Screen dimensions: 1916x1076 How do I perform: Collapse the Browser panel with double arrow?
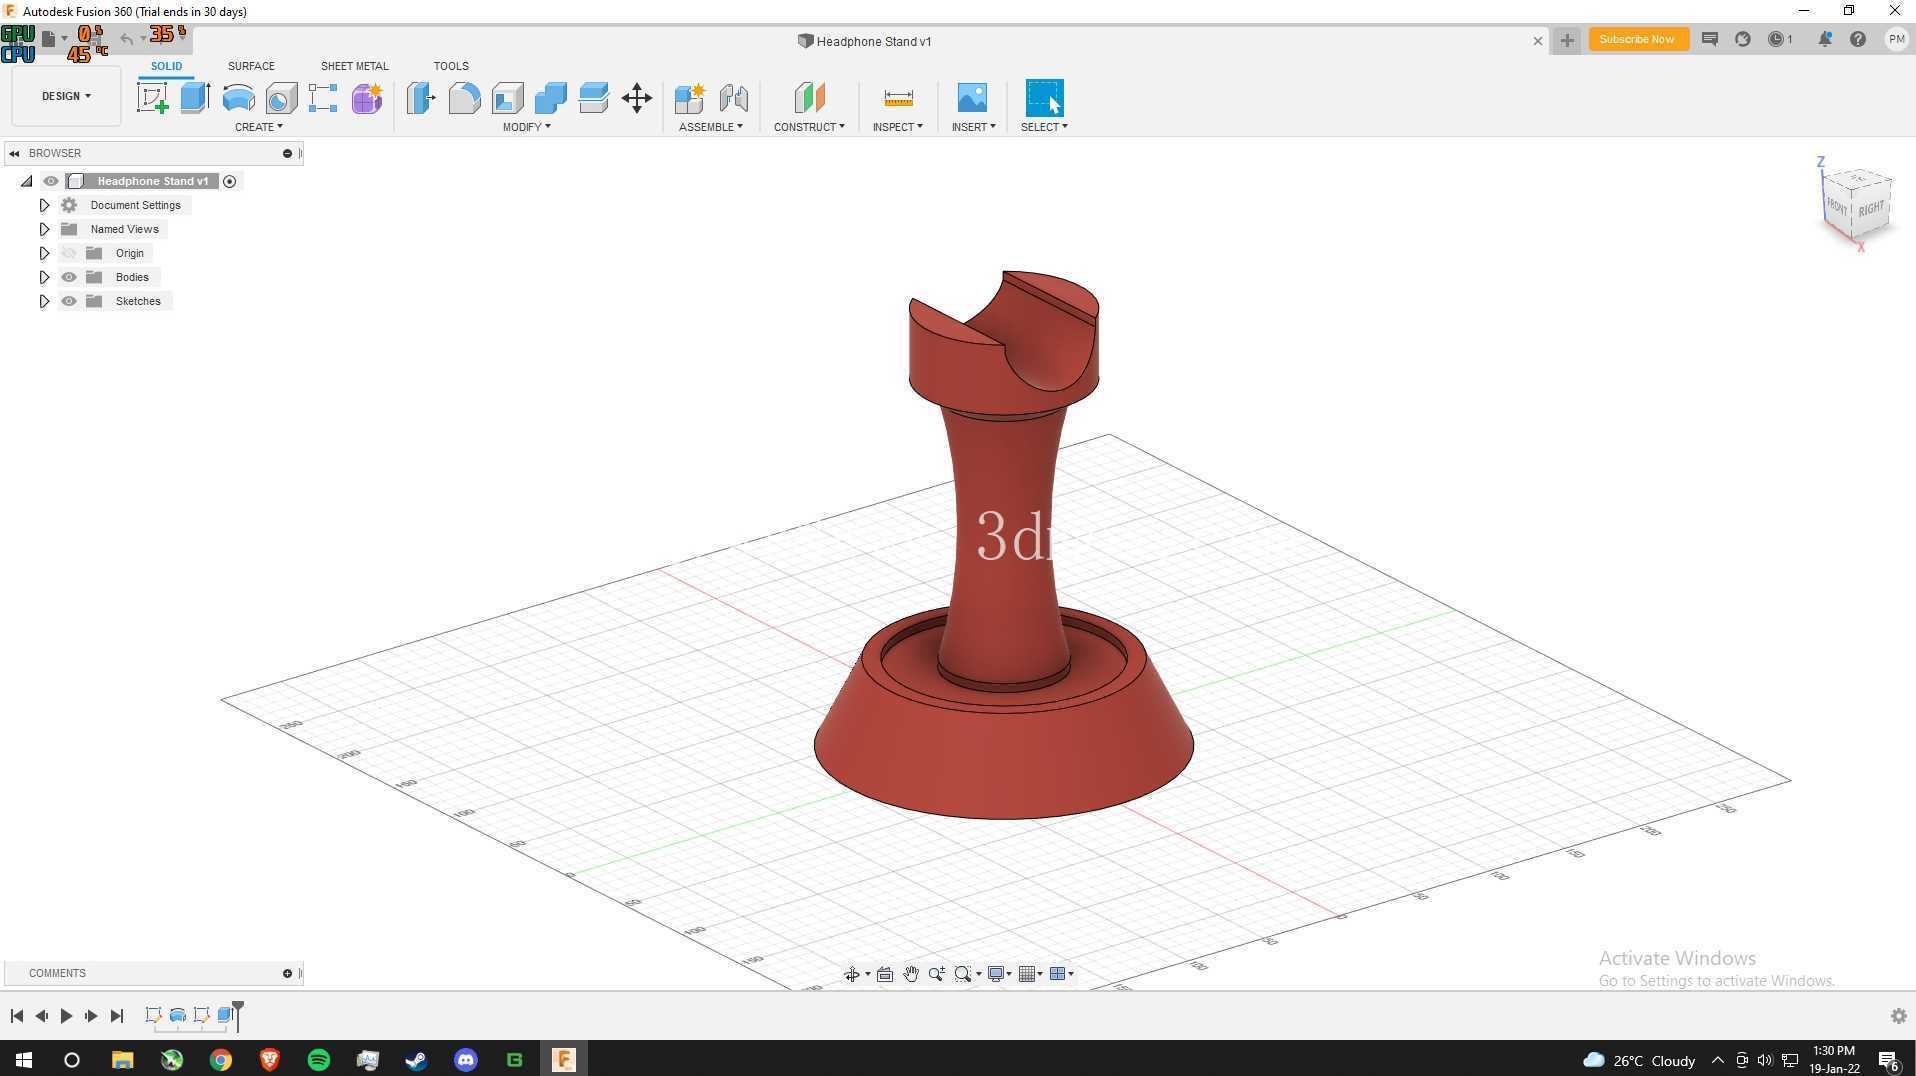tap(14, 153)
